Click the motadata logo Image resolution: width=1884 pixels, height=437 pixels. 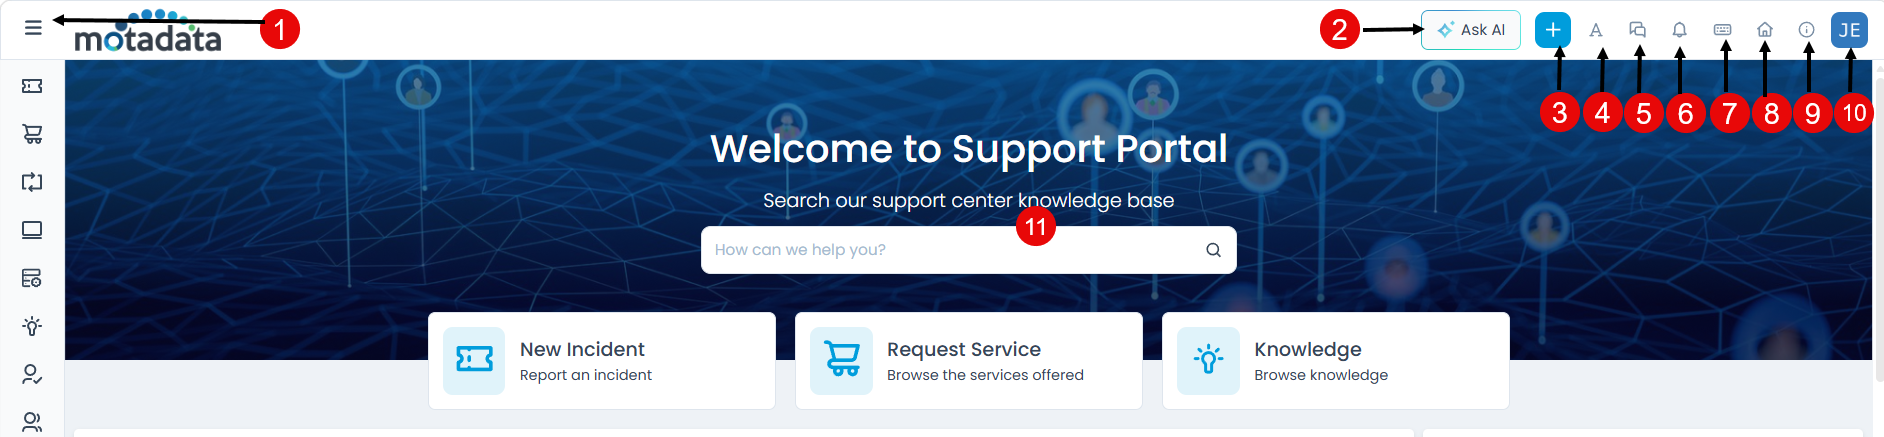pyautogui.click(x=148, y=31)
